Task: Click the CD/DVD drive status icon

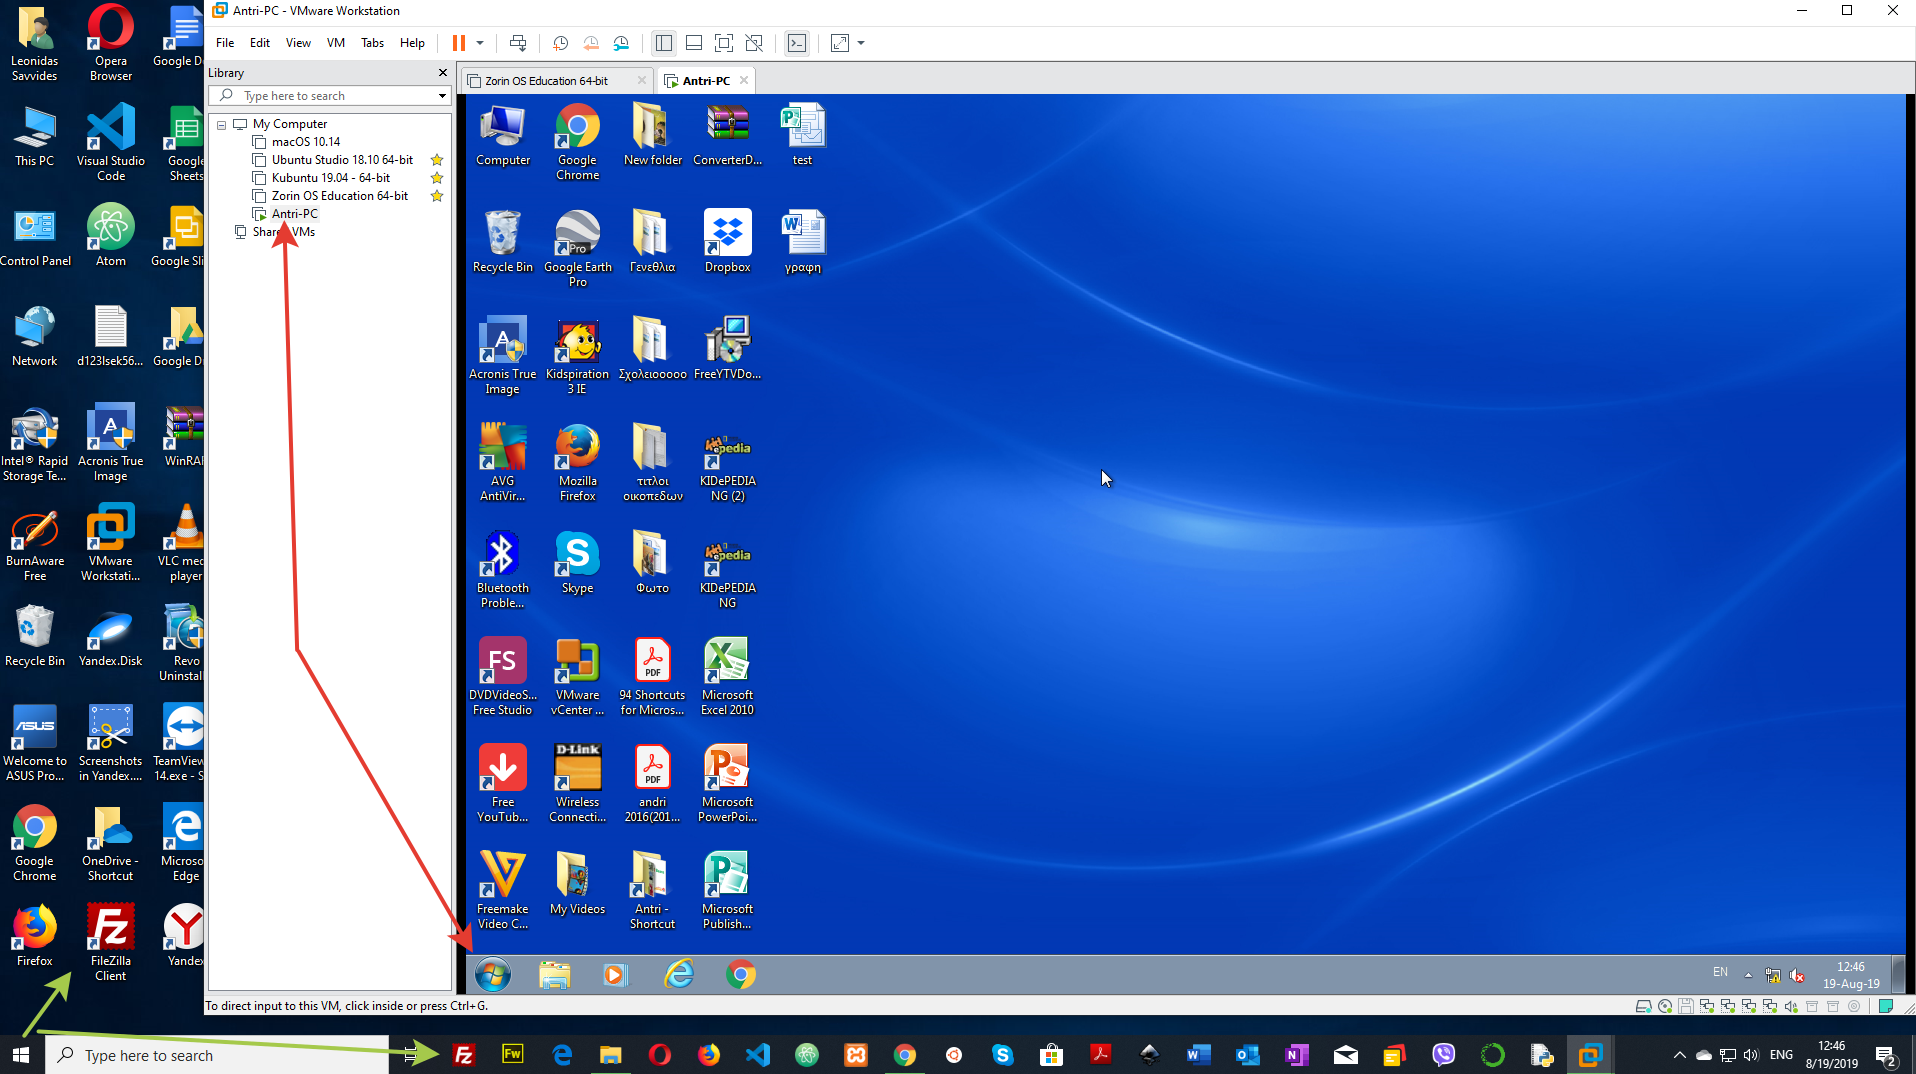Action: pyautogui.click(x=1664, y=1006)
